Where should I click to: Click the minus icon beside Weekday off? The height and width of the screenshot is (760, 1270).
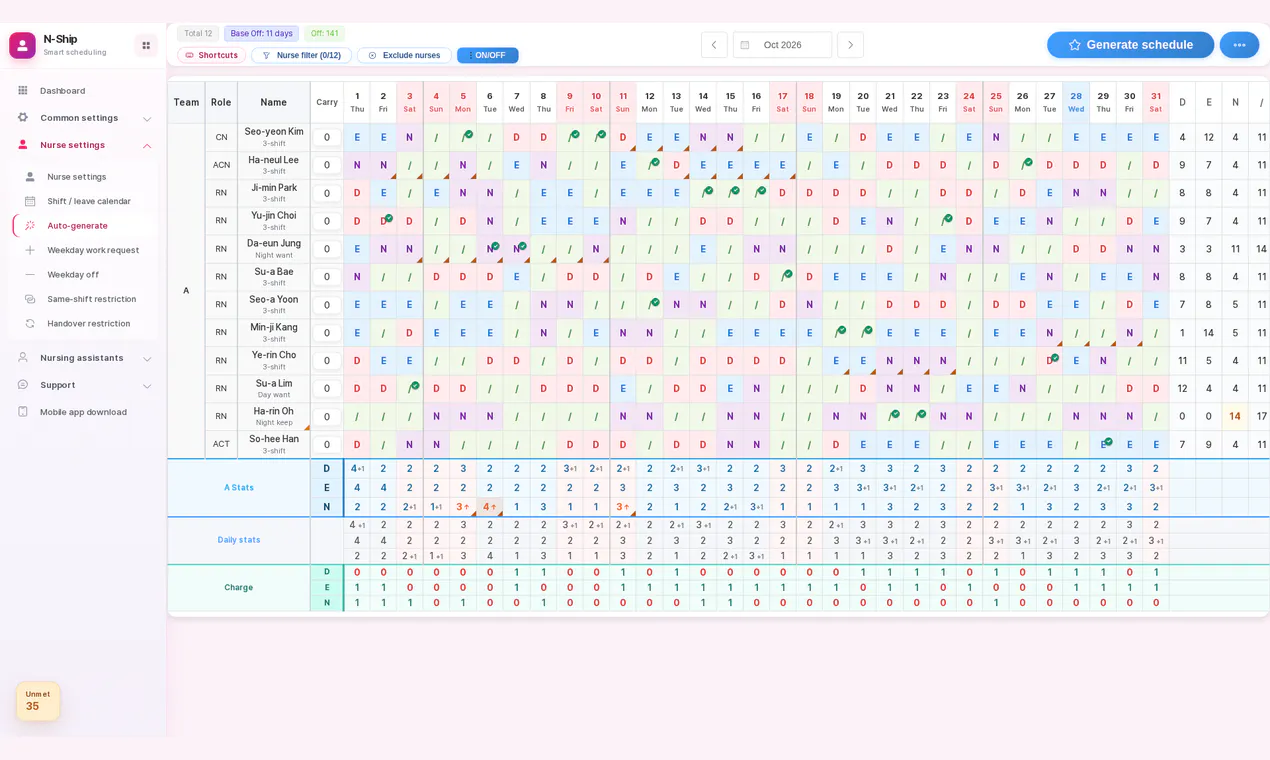tap(30, 275)
